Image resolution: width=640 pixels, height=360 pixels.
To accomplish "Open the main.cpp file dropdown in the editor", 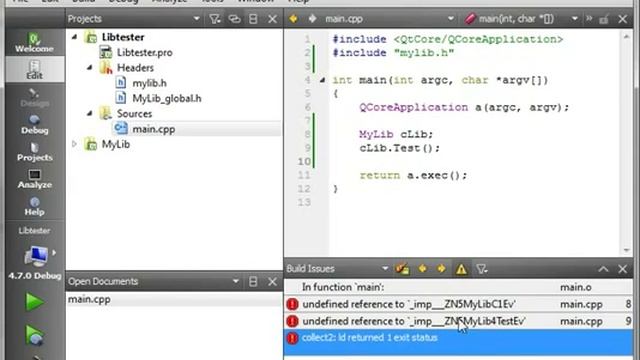I will point(451,19).
